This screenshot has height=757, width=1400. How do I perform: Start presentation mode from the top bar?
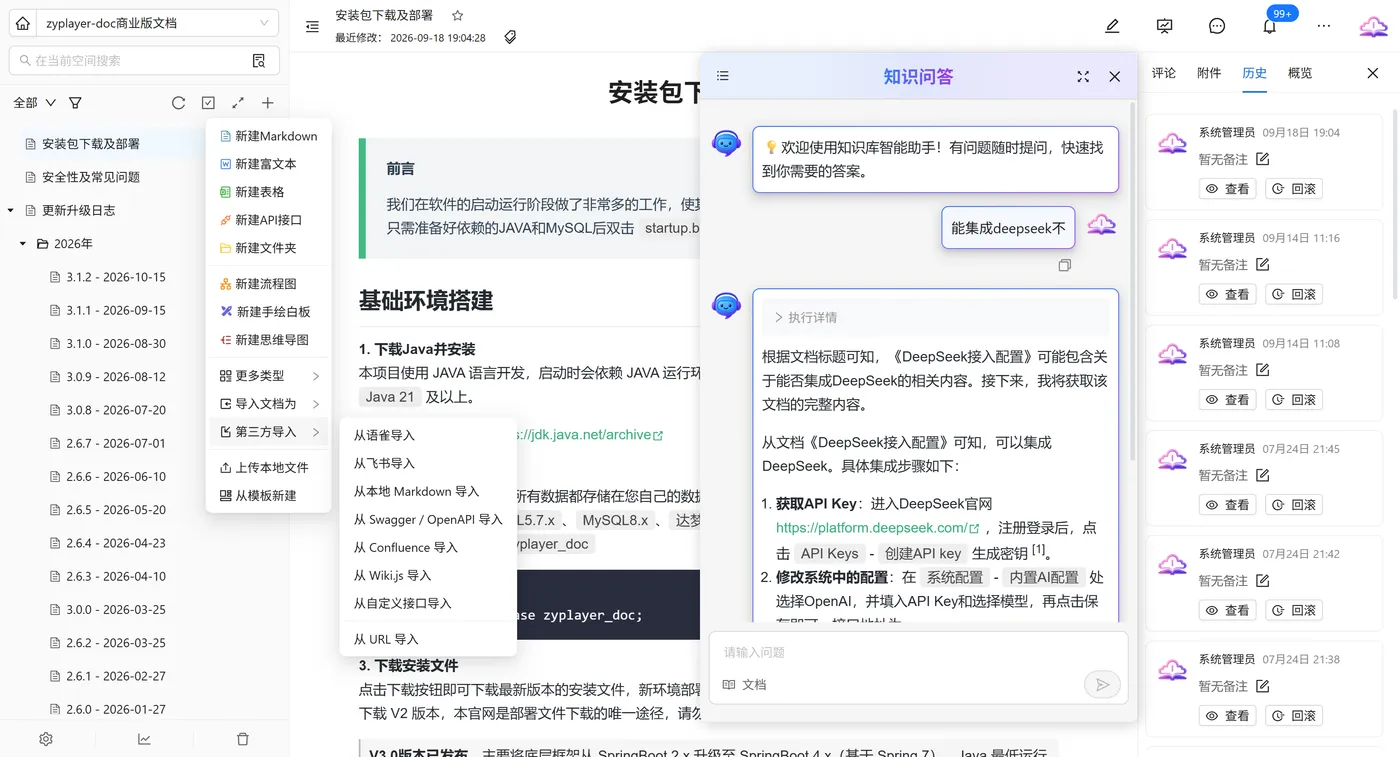point(1164,26)
